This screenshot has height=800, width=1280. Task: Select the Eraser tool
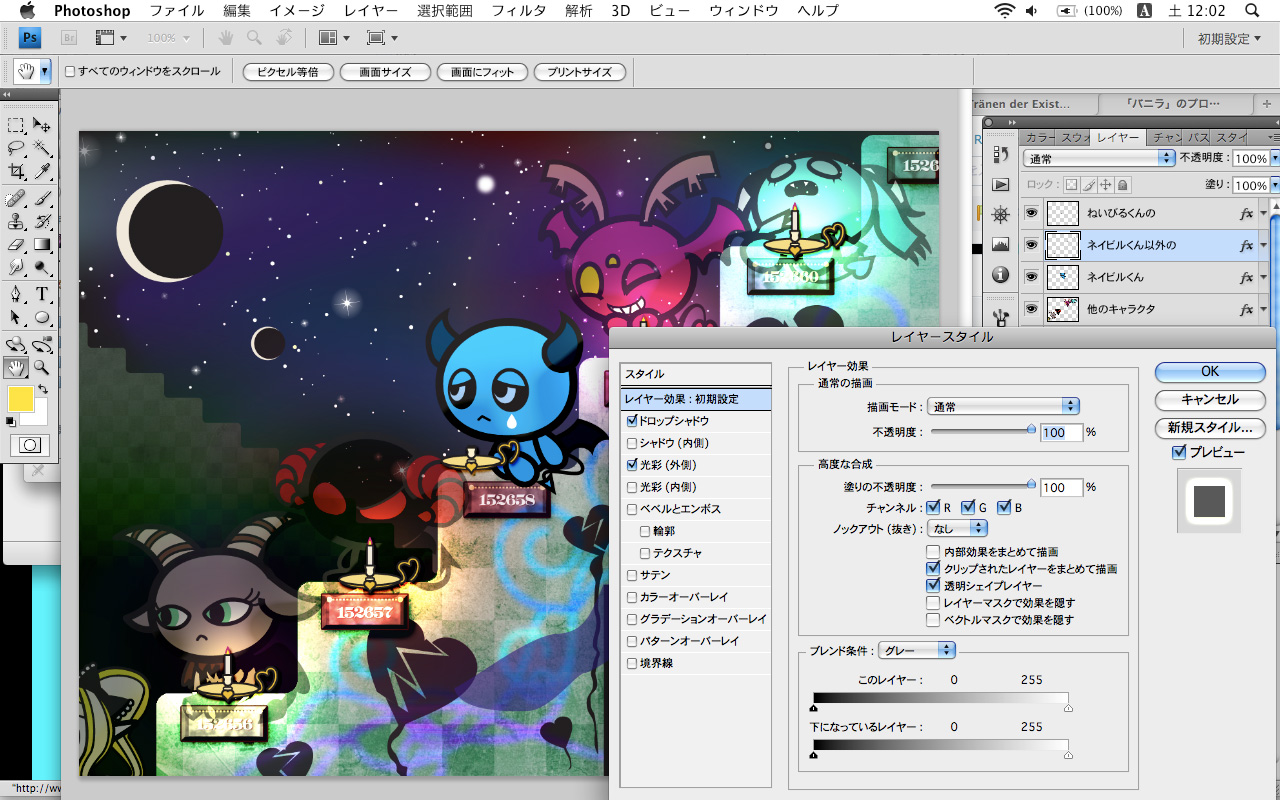pos(16,244)
